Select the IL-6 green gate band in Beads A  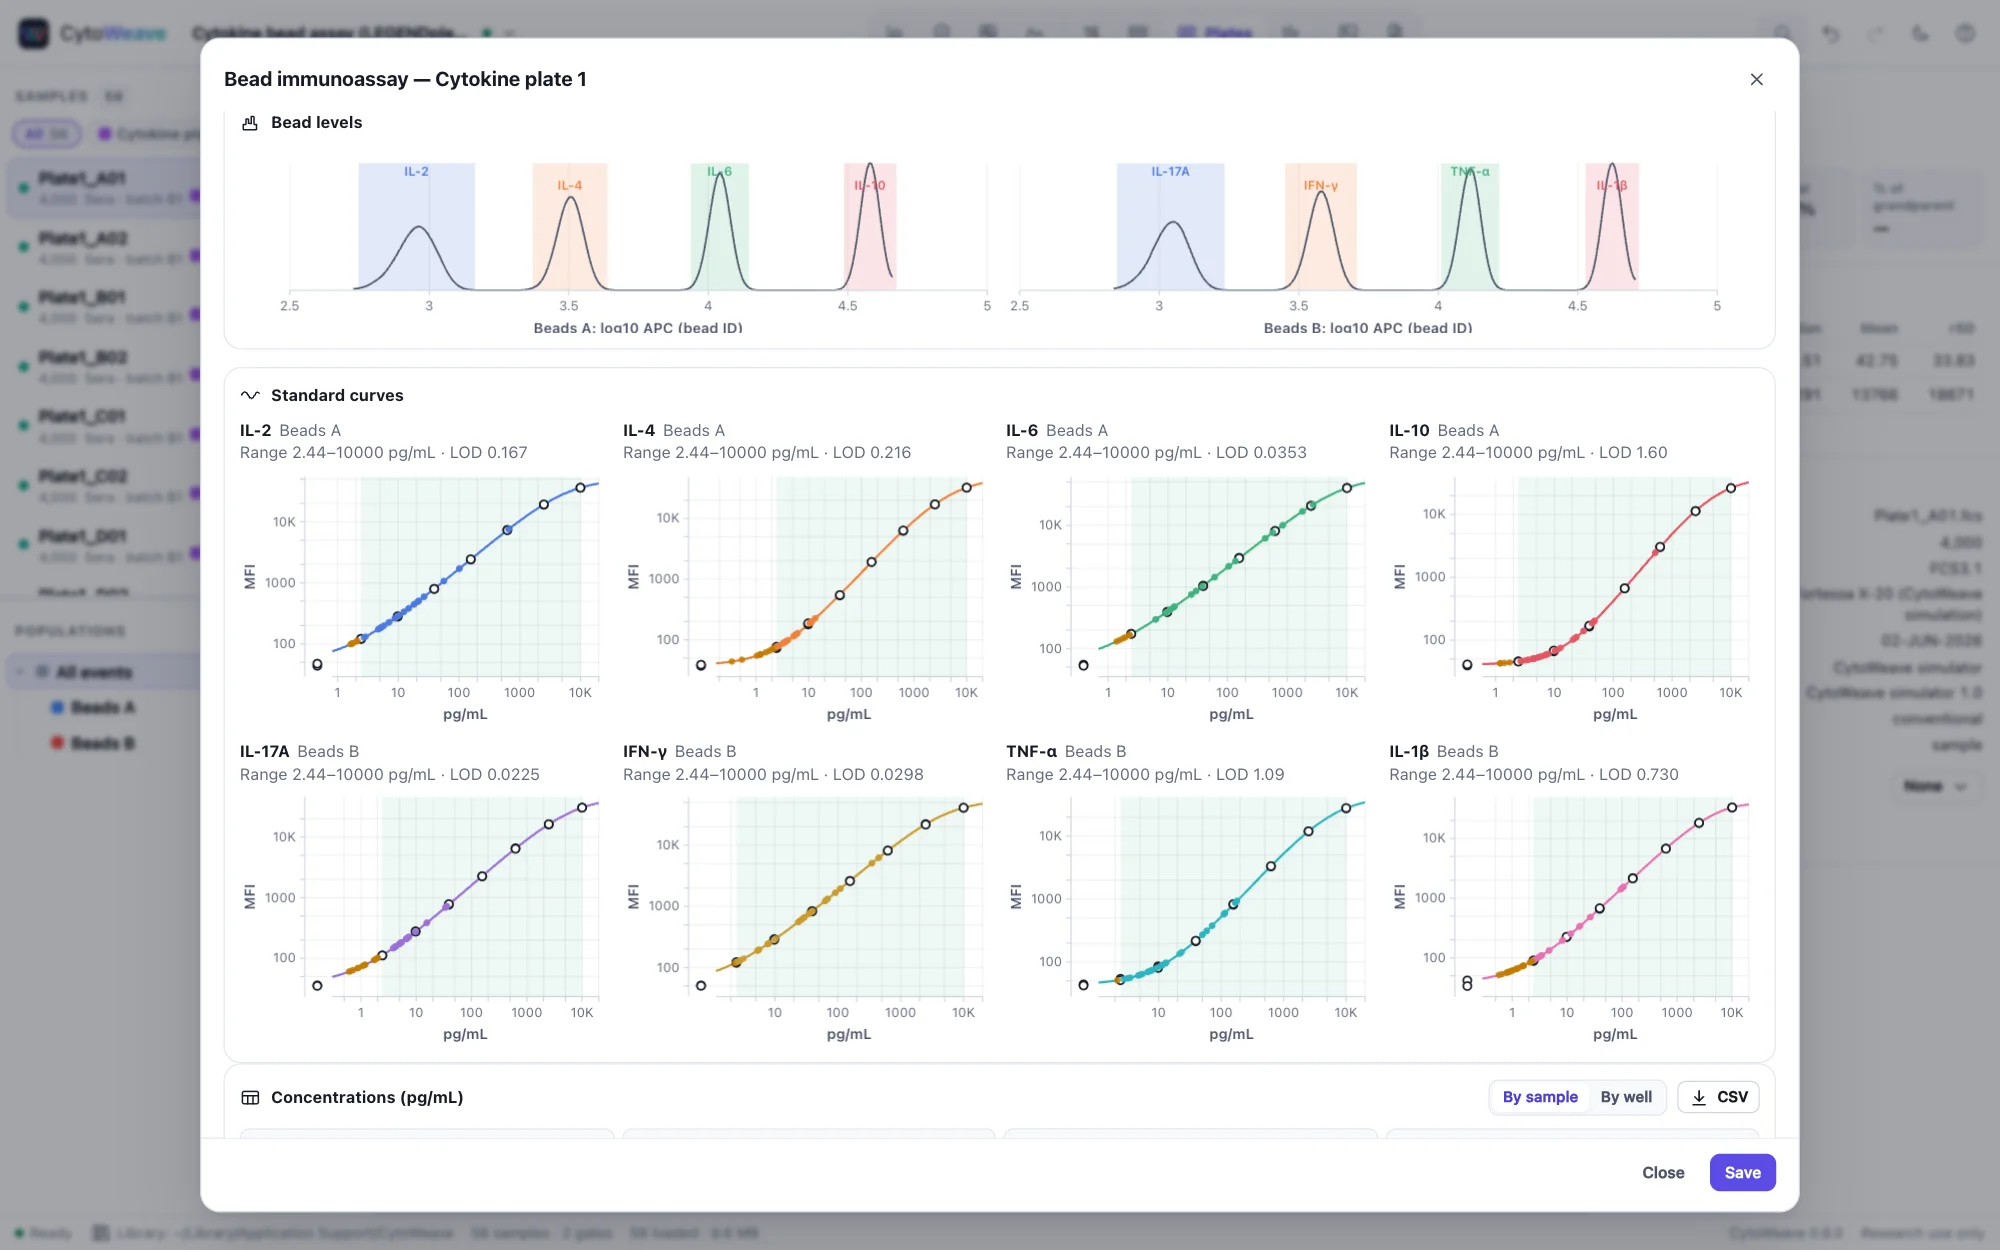[x=719, y=227]
